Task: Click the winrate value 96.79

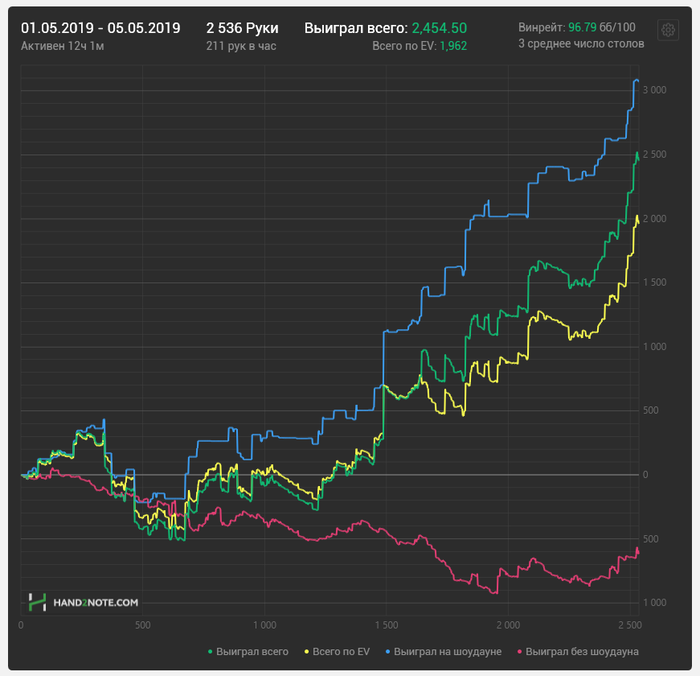Action: pyautogui.click(x=582, y=27)
